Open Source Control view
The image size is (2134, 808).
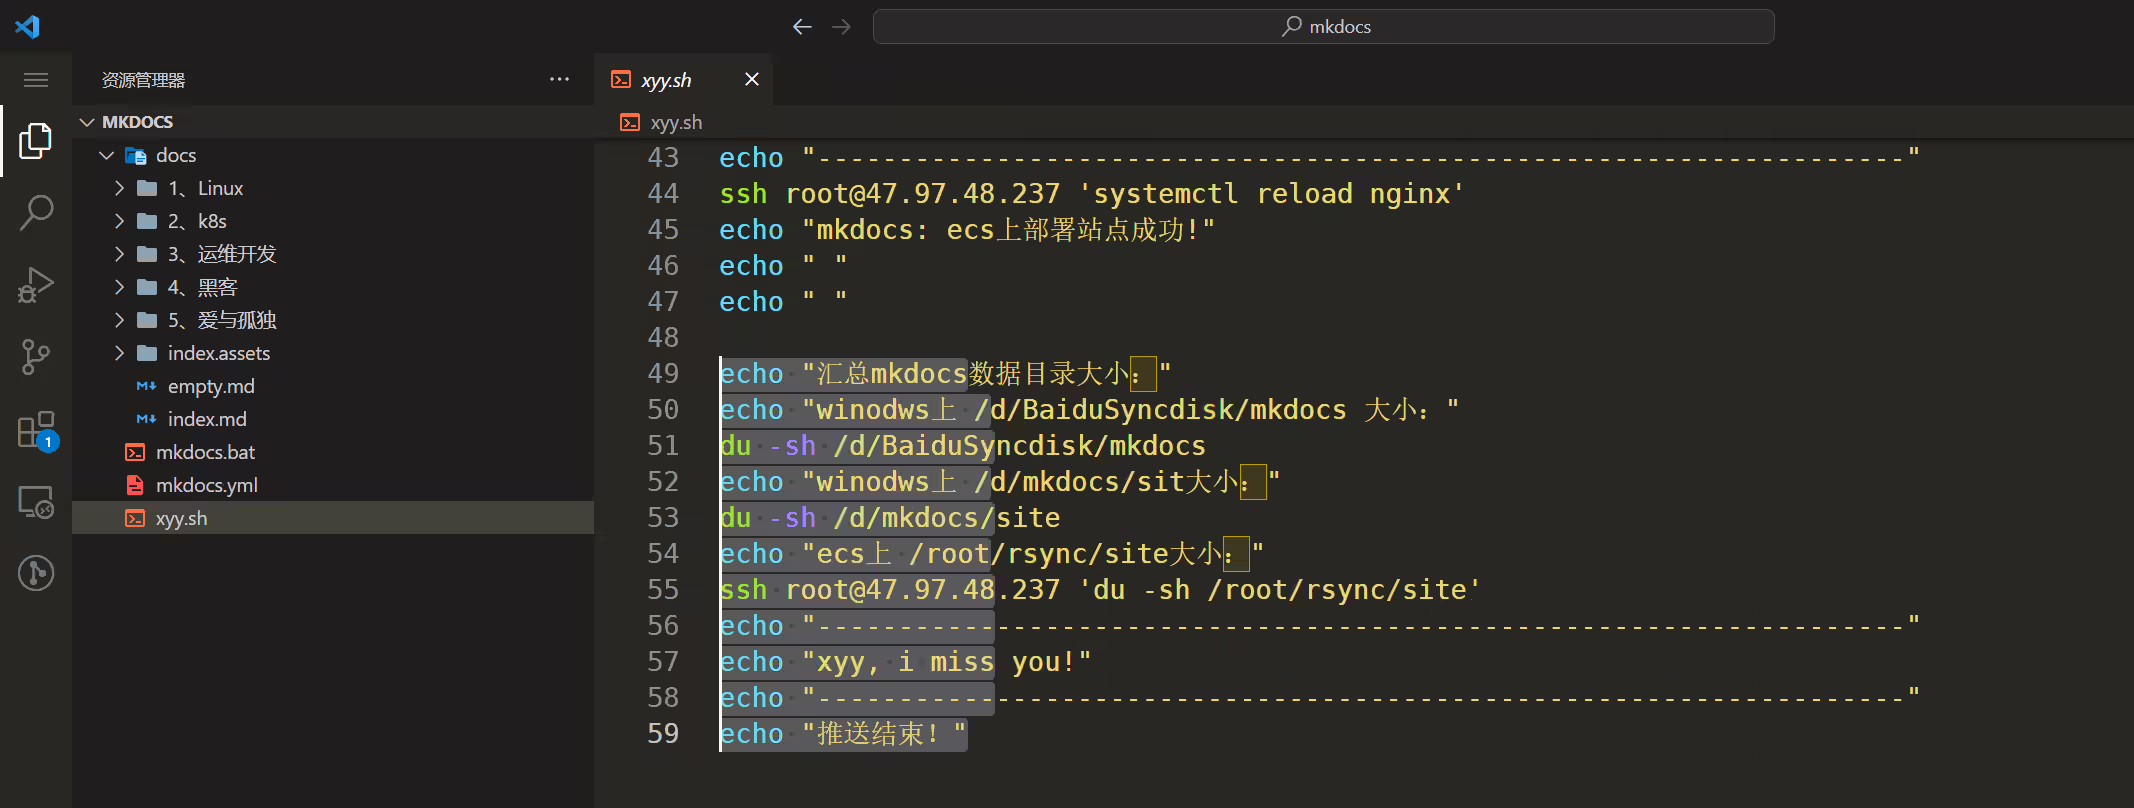point(36,356)
